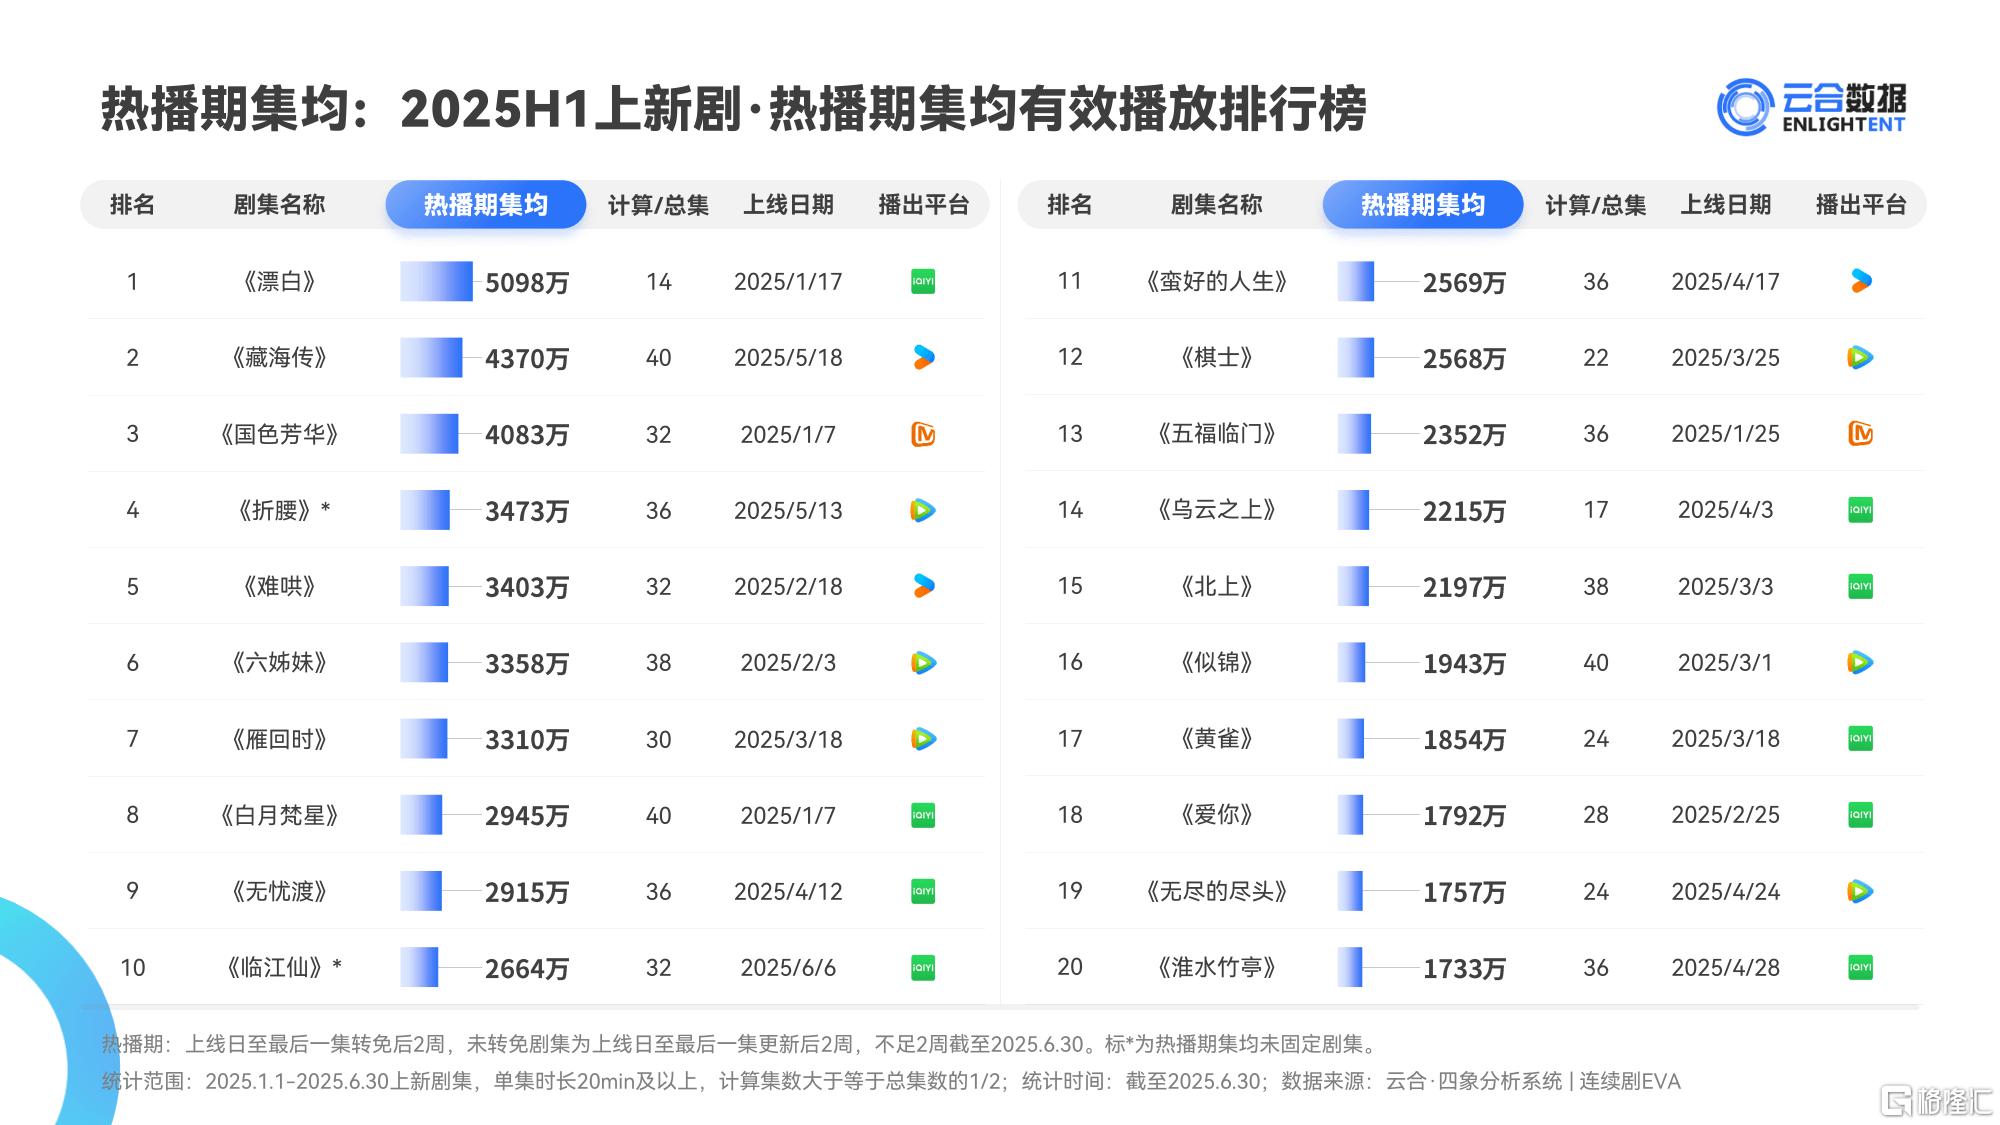Click the right 上线日期 column header

[1725, 205]
